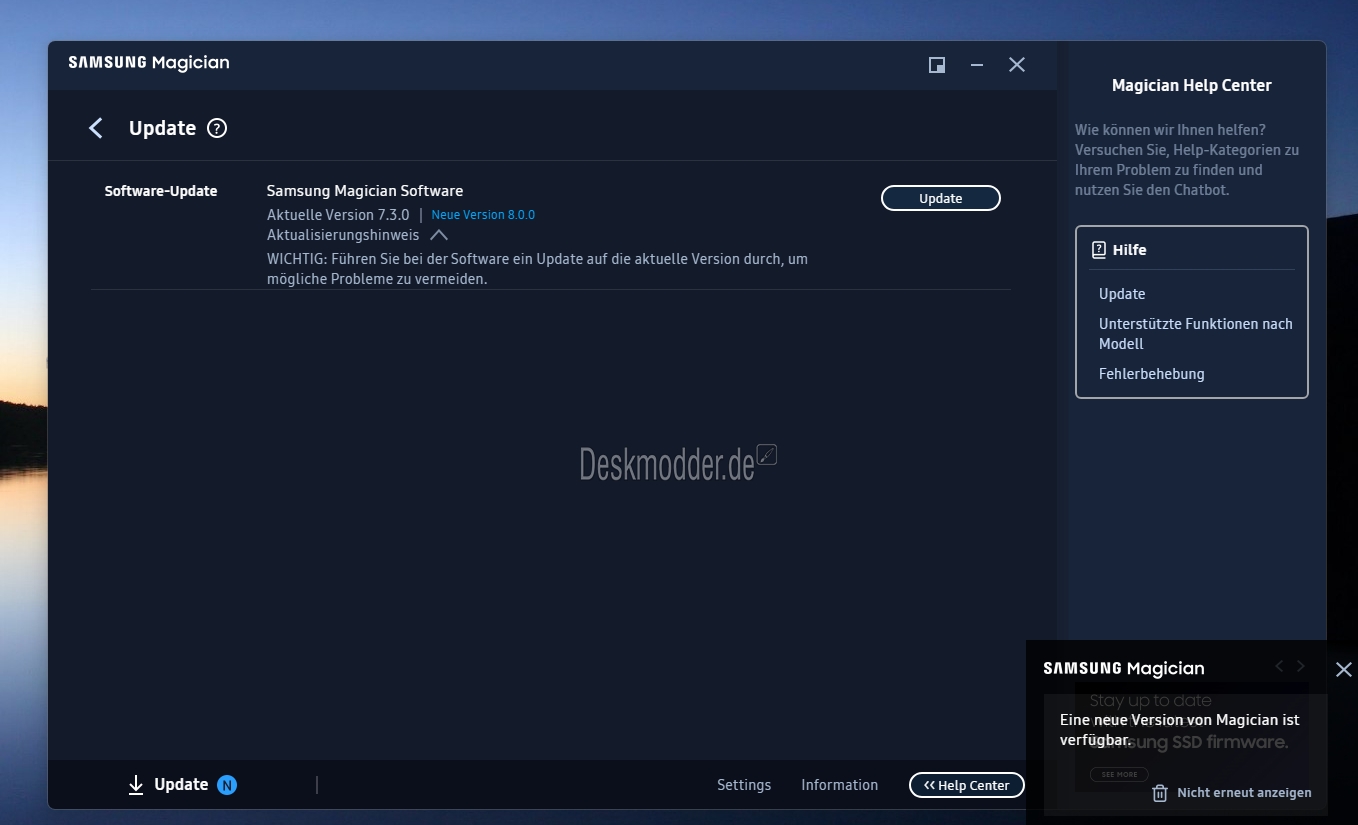
Task: Click the Neue Version 8.0.0 text
Action: [483, 215]
